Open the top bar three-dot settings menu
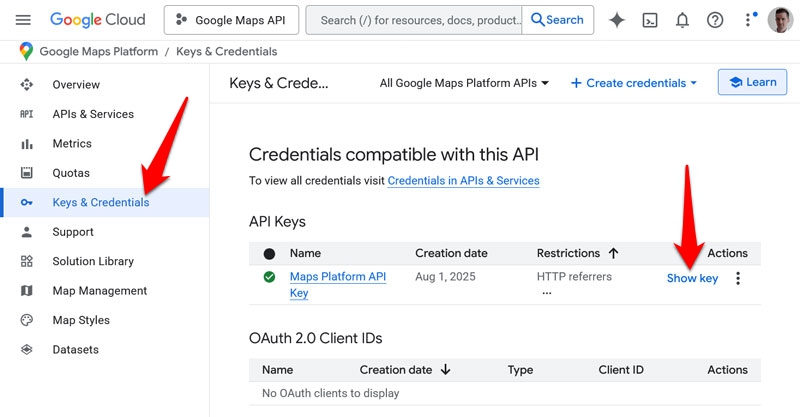 (748, 20)
